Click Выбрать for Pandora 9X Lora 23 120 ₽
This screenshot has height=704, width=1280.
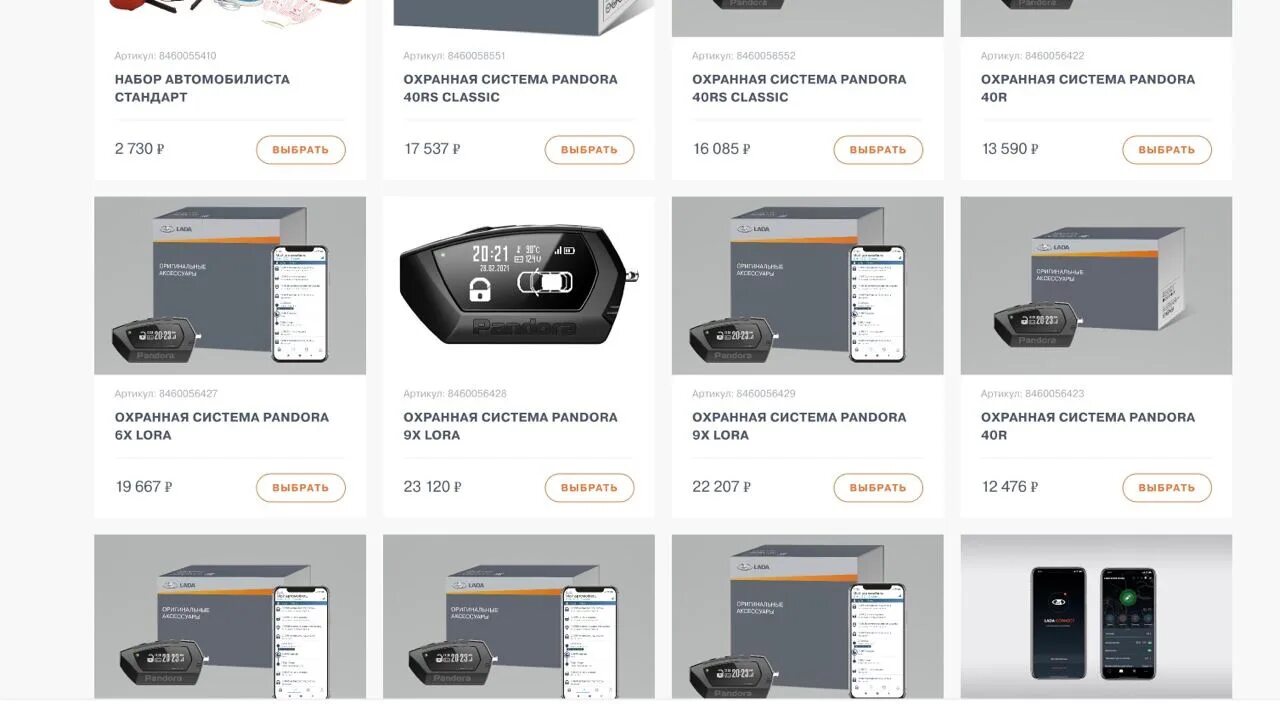[589, 488]
